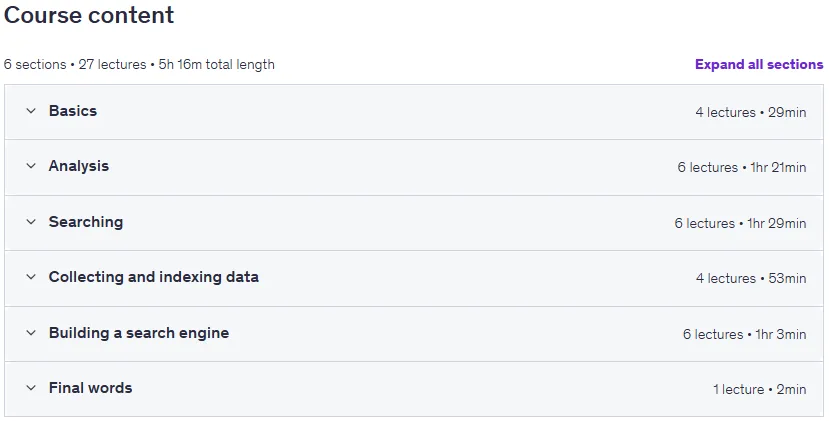Open the Building a search engine title
This screenshot has height=421, width=829.
(139, 333)
